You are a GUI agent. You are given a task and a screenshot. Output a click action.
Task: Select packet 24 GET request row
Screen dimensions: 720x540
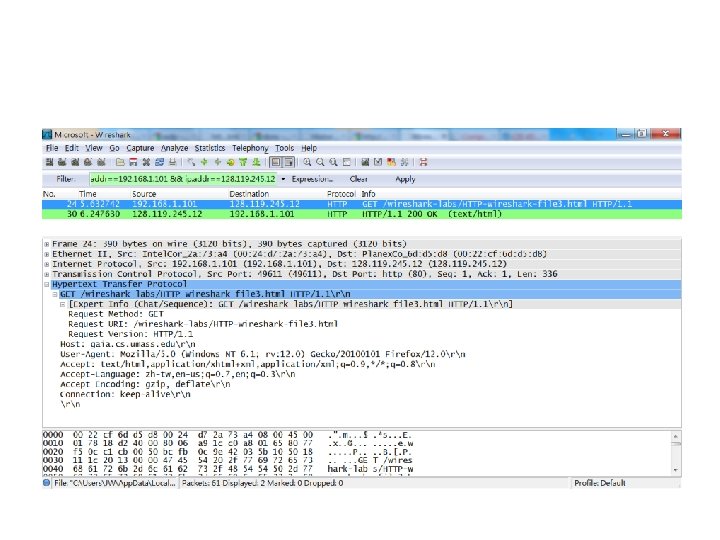point(362,204)
